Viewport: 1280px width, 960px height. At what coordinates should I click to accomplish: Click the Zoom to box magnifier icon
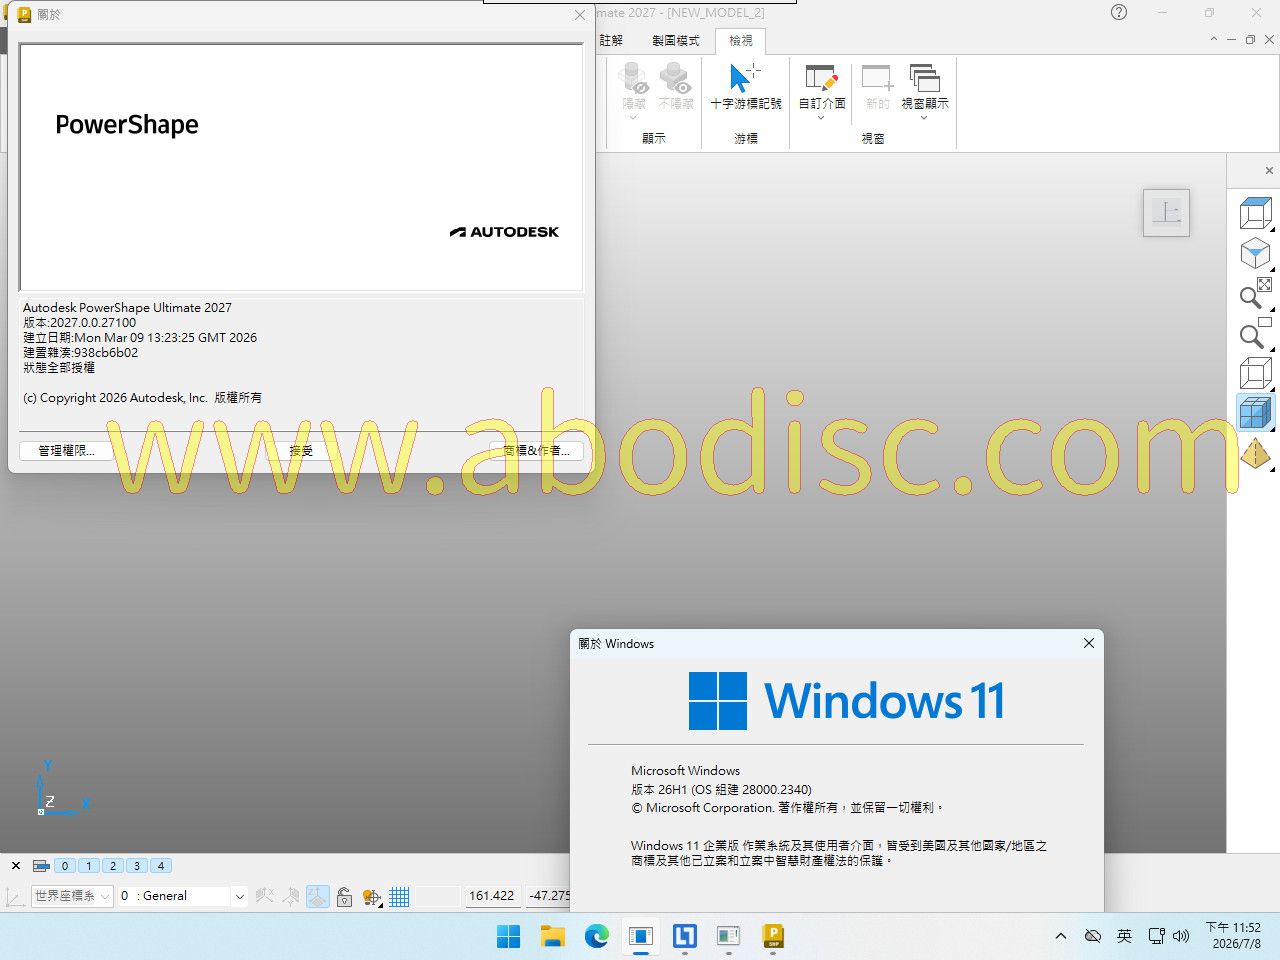[1255, 334]
